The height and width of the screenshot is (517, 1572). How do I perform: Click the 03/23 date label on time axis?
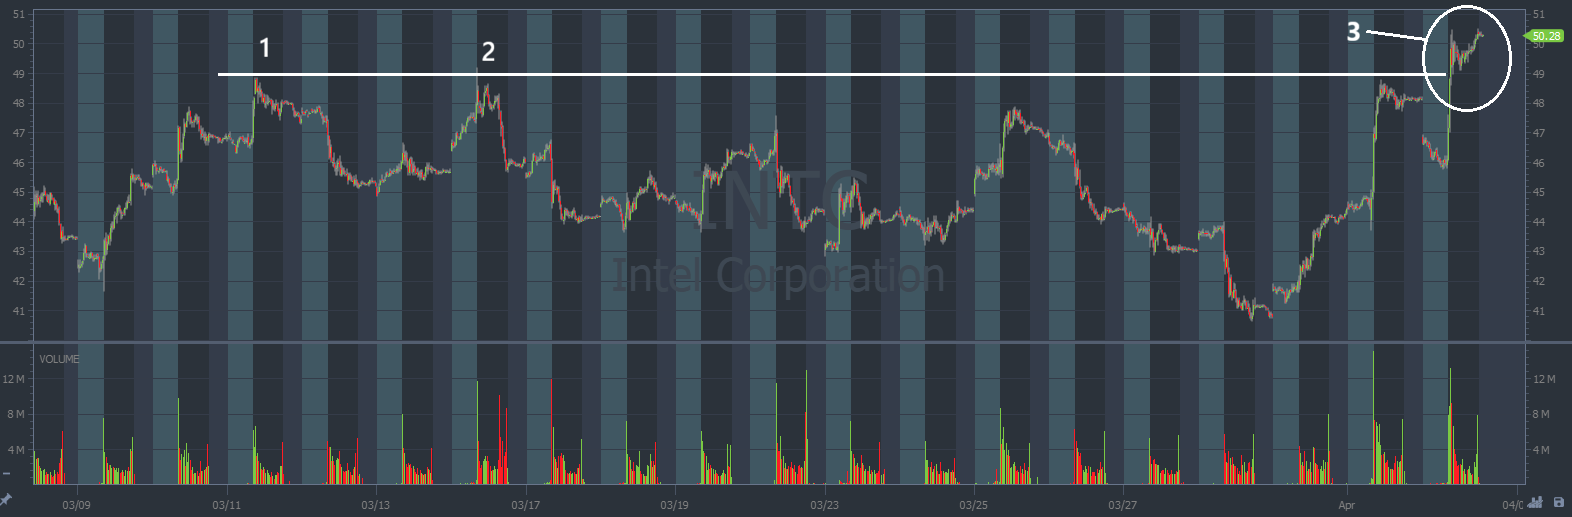(x=824, y=505)
